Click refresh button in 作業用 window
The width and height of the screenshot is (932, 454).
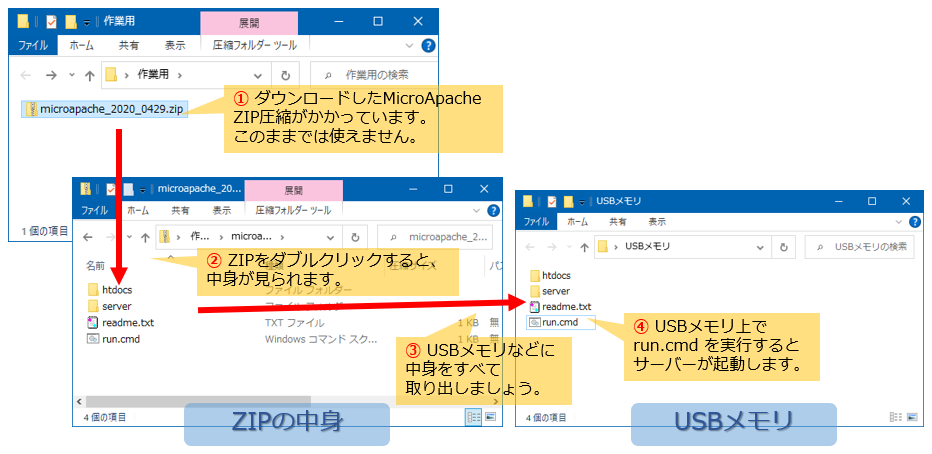click(285, 75)
